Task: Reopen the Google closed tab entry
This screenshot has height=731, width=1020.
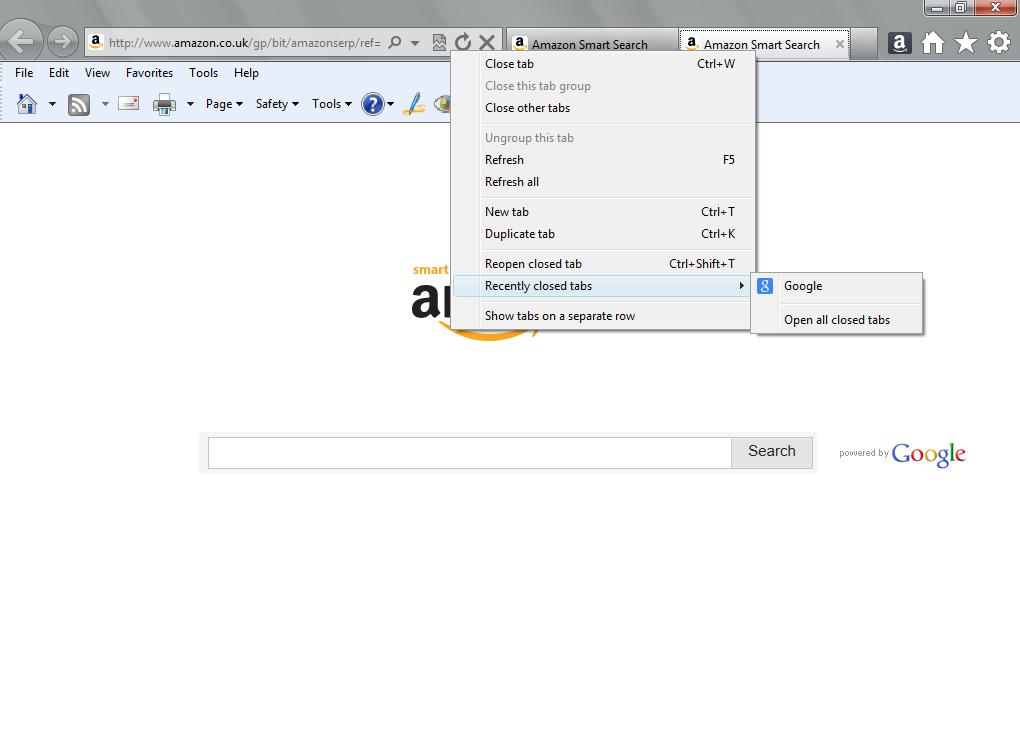Action: (837, 286)
